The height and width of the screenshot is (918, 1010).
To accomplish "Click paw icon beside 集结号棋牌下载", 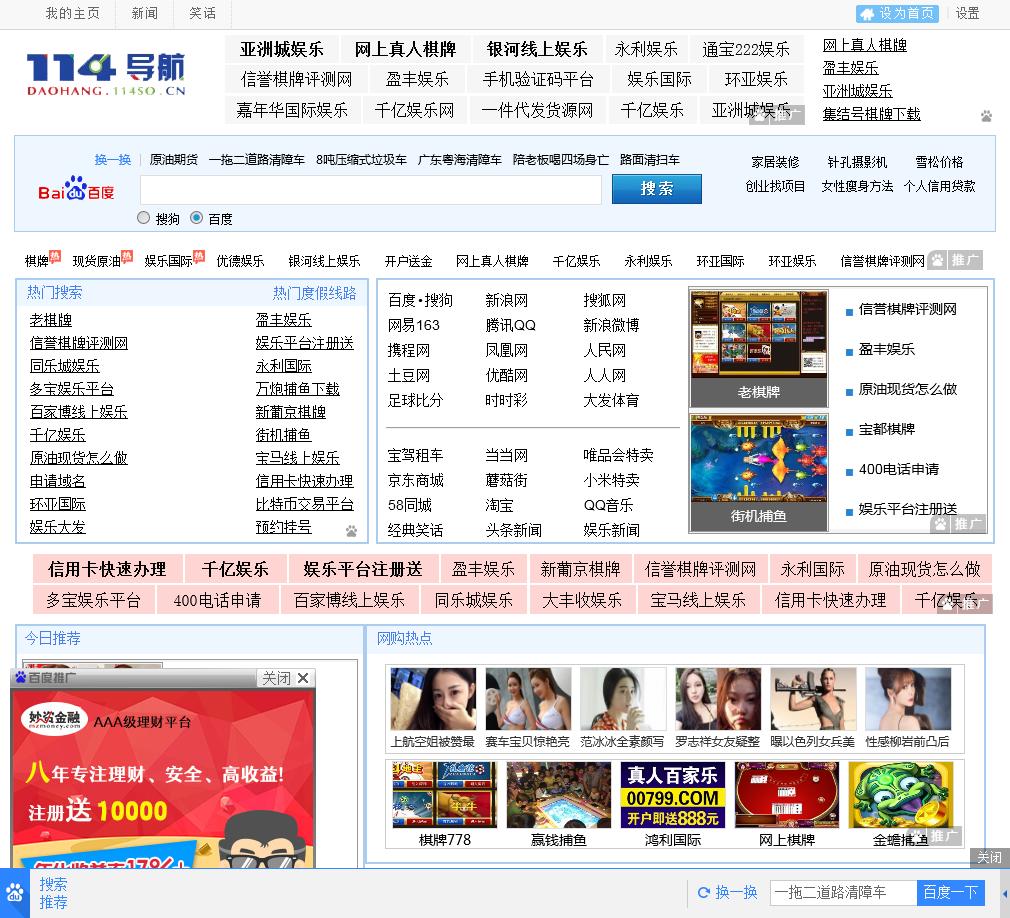I will point(986,116).
